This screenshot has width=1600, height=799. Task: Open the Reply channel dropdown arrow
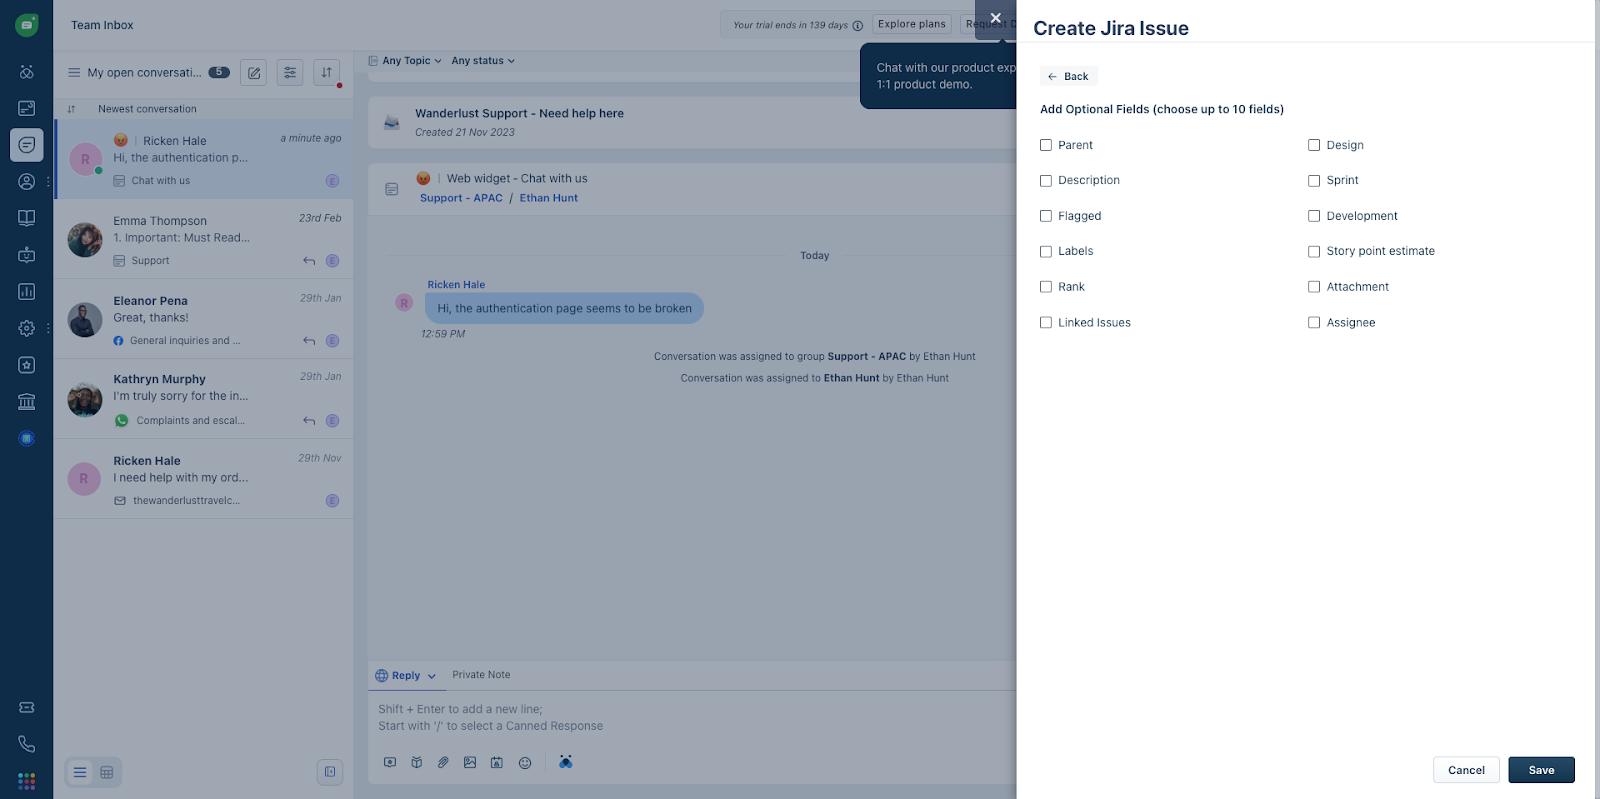432,676
